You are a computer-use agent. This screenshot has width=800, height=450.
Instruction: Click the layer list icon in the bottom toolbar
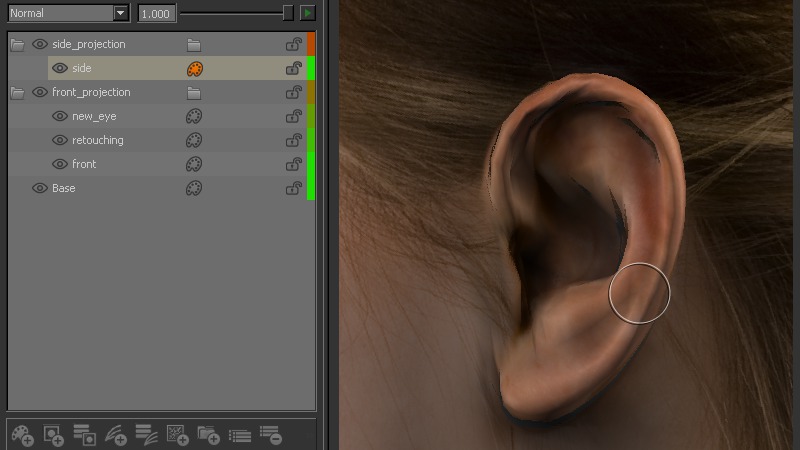[x=240, y=436]
